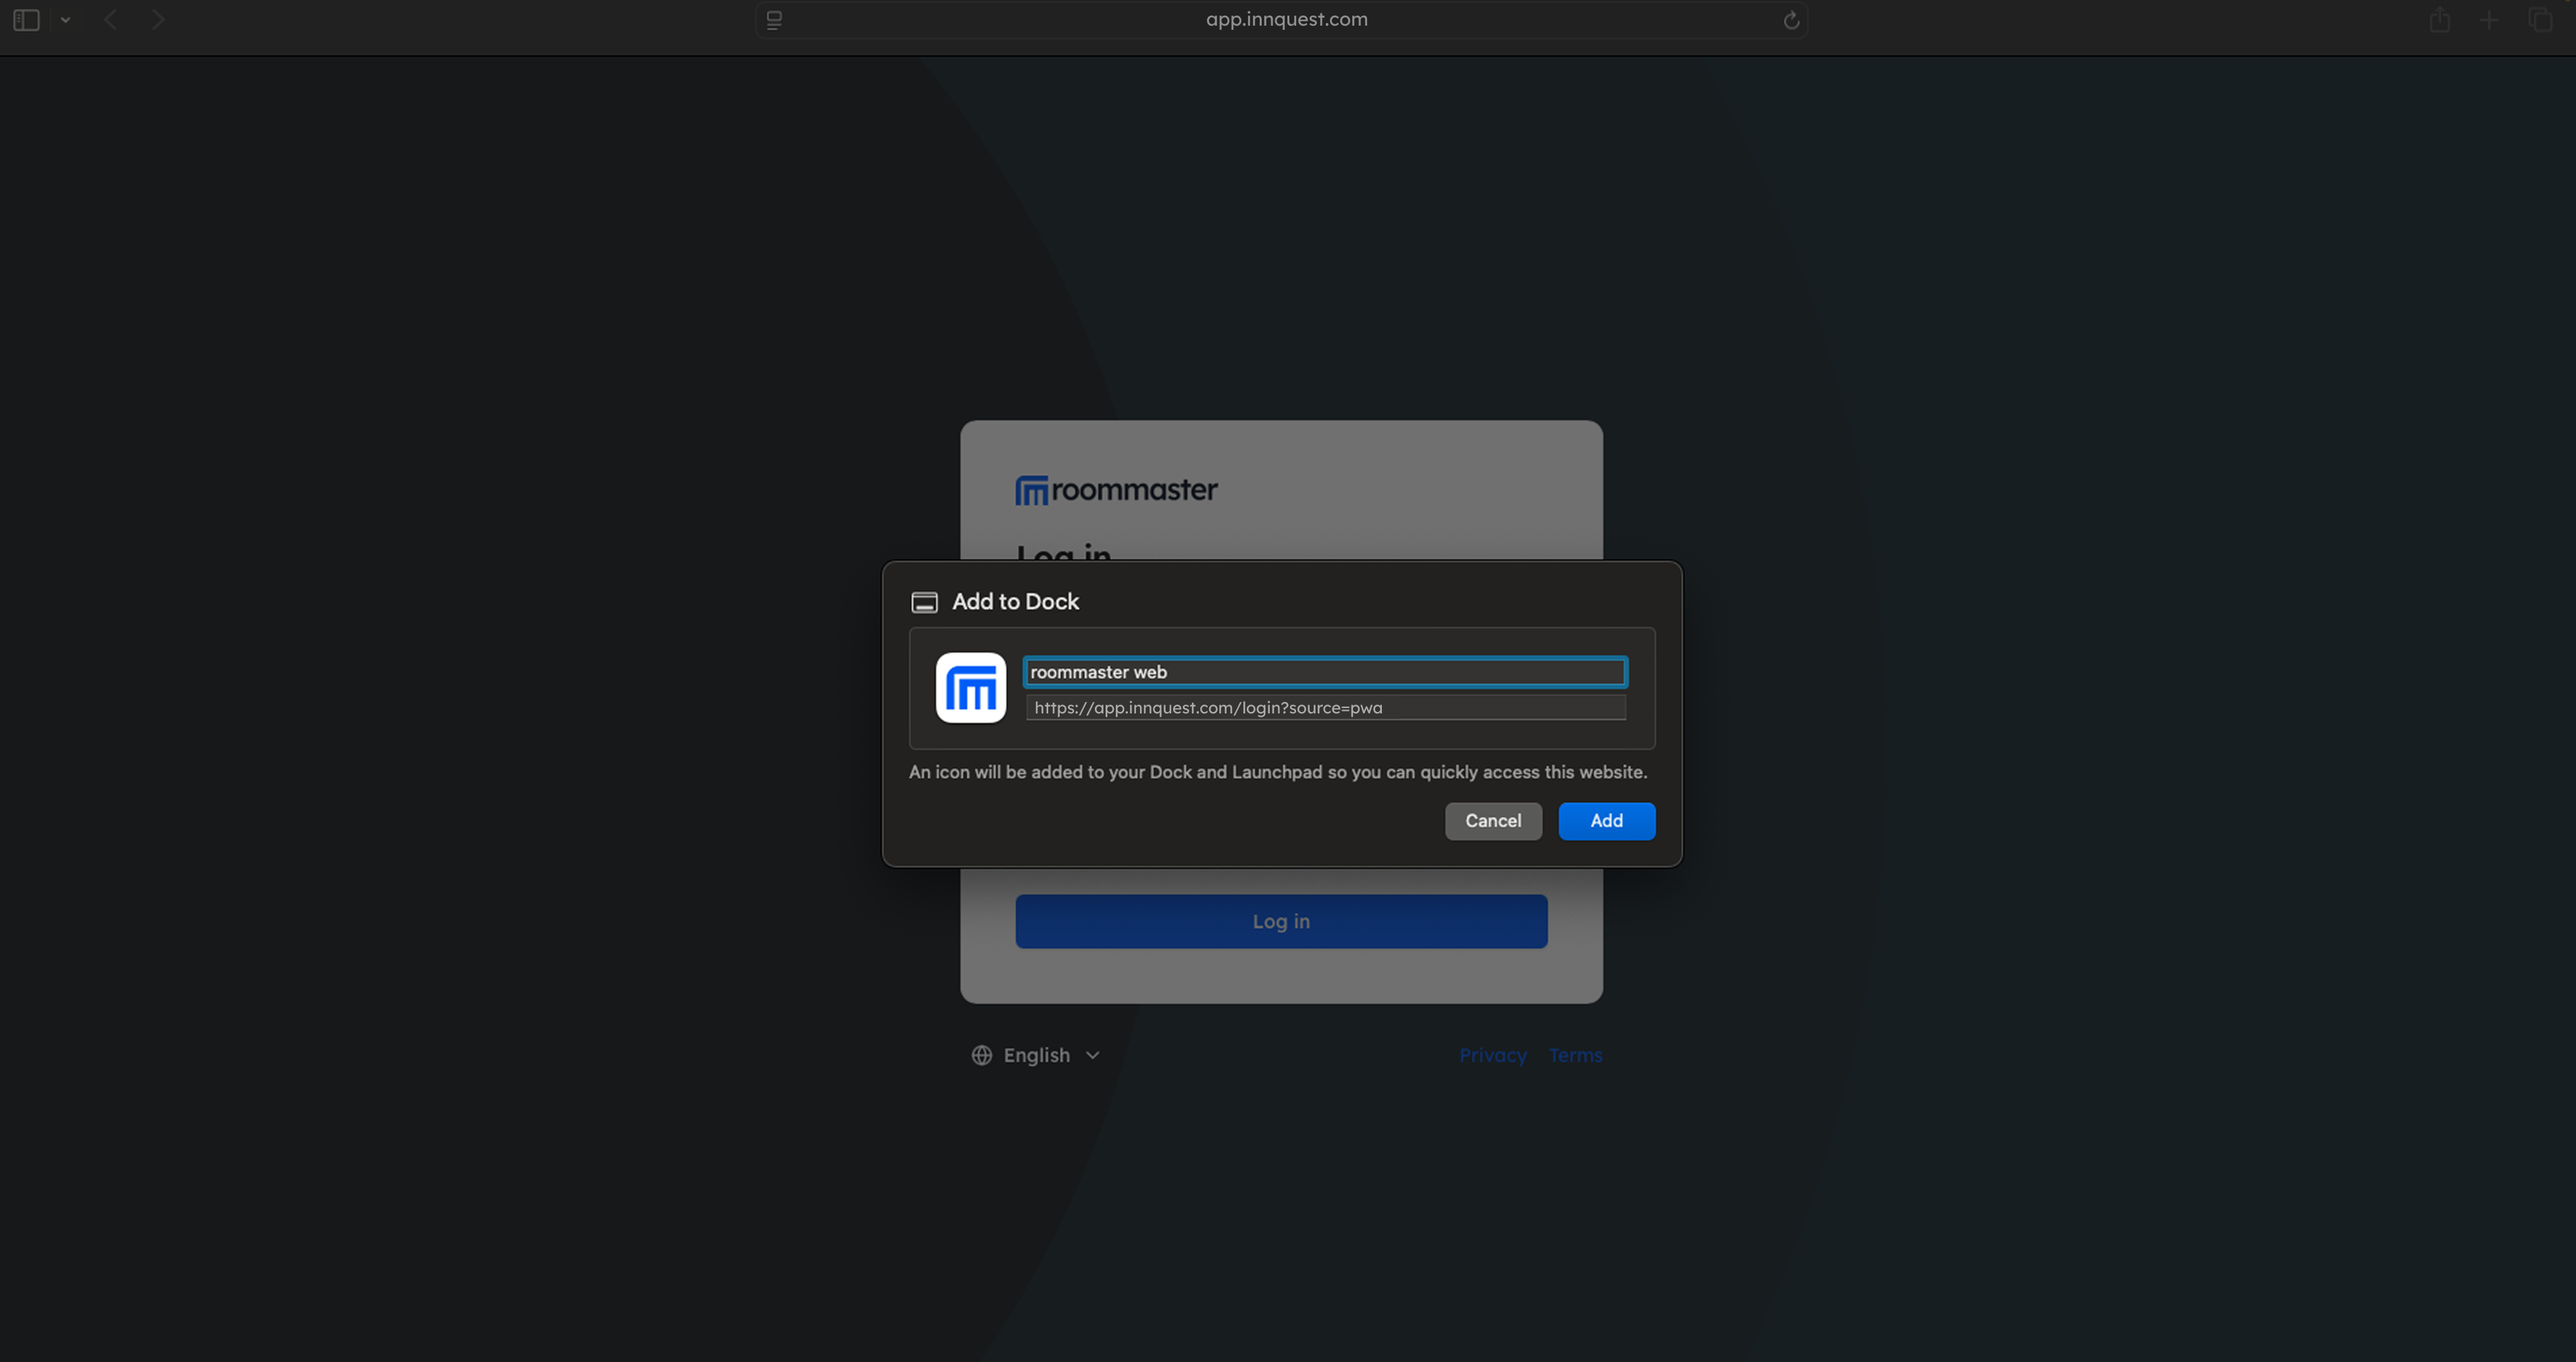Click the roommaster app icon in the dialog
The image size is (2576, 1362).
click(x=969, y=688)
